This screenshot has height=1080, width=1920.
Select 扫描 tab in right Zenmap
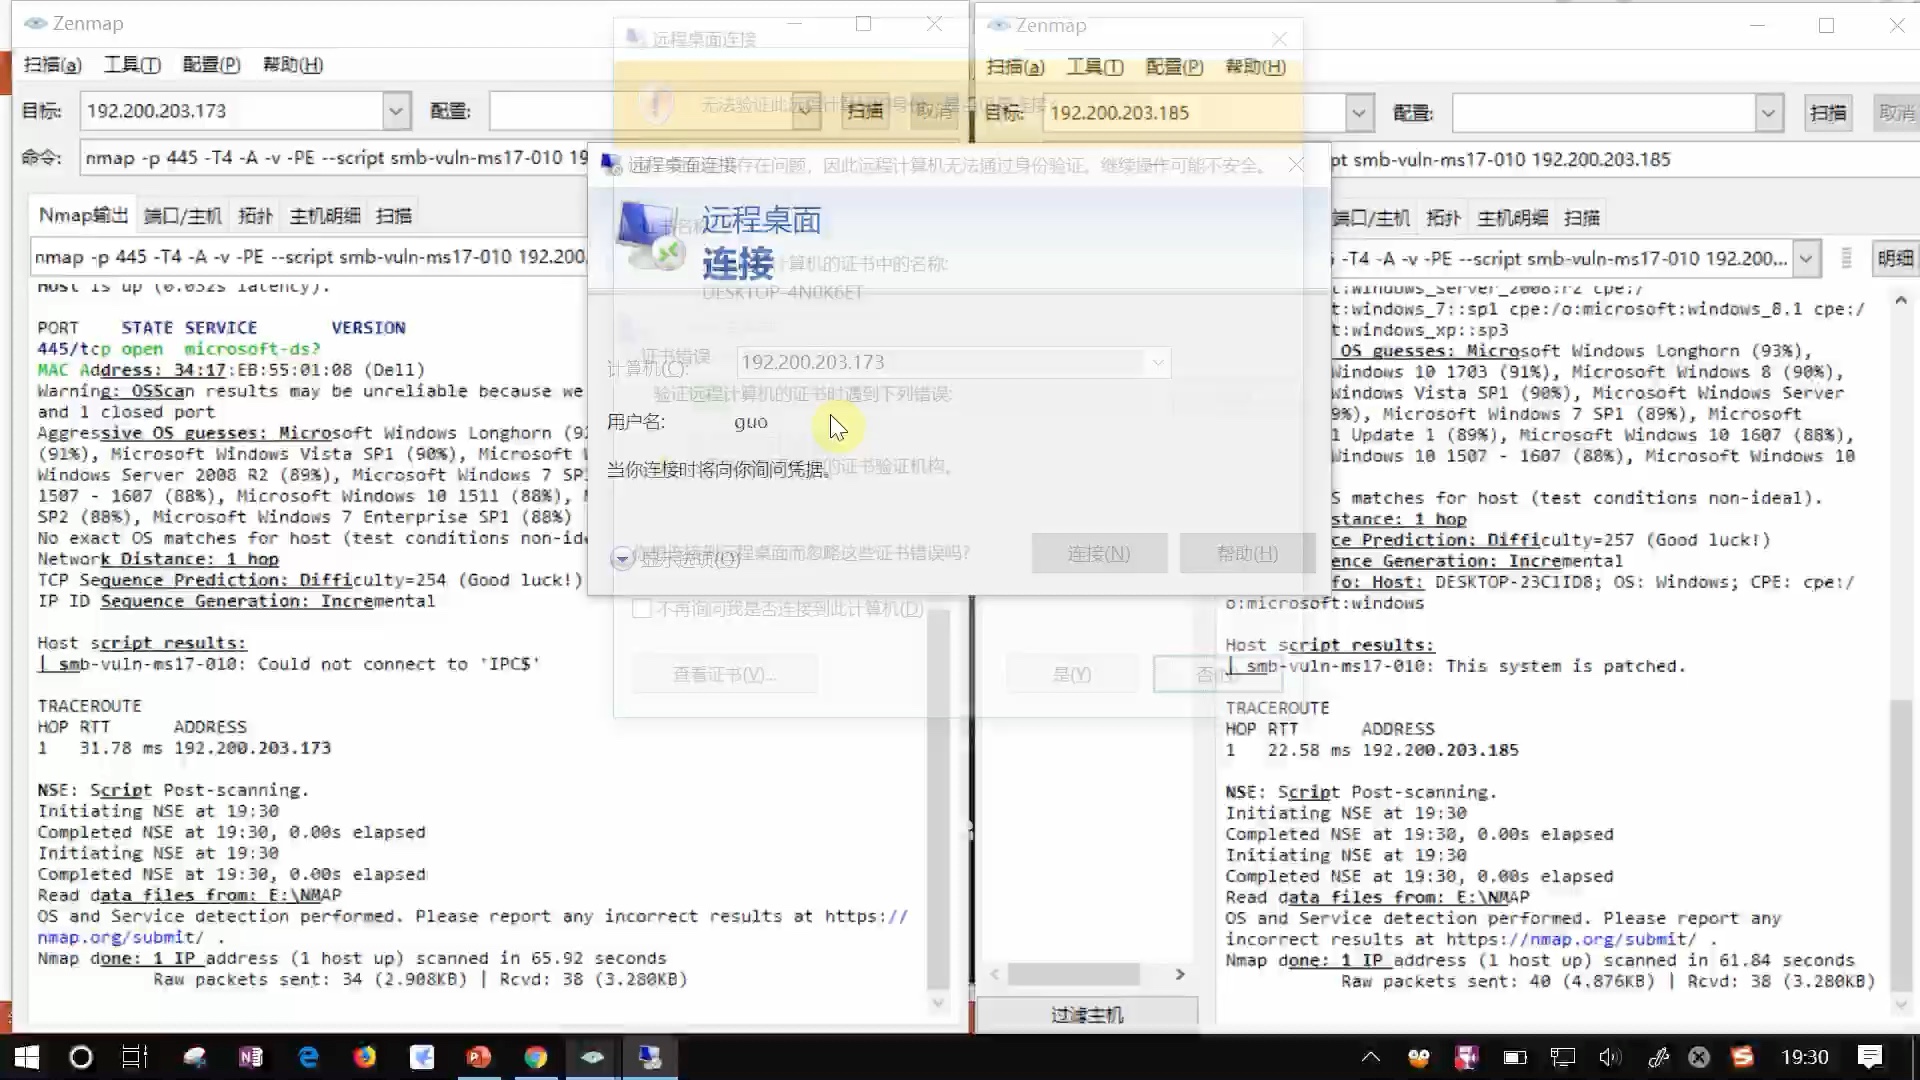point(1581,218)
